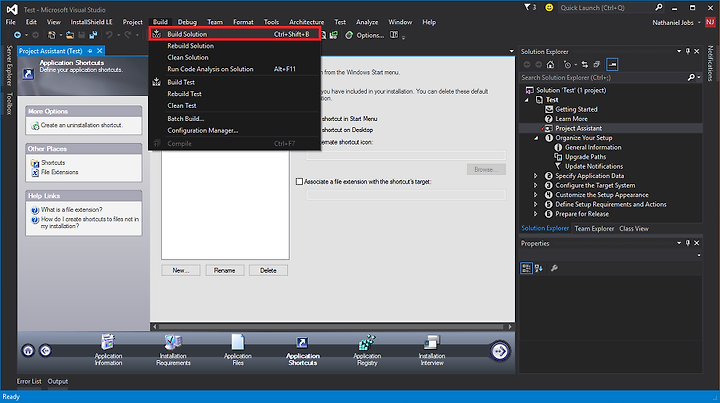
Task: Click the Collapse All icon in Solution Explorer
Action: [596, 65]
